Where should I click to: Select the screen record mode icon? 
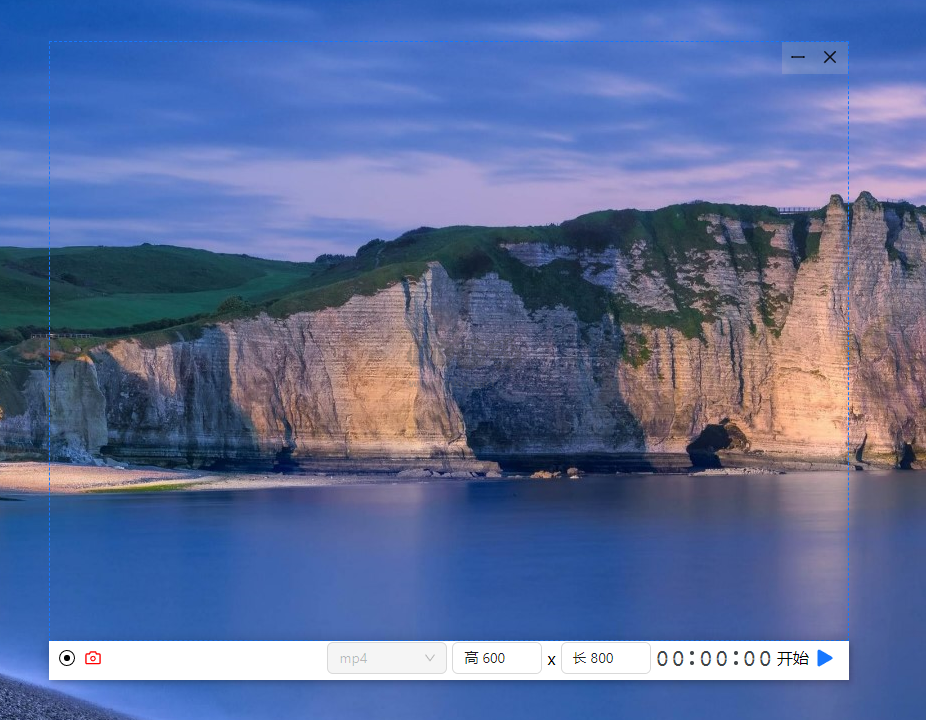(67, 658)
